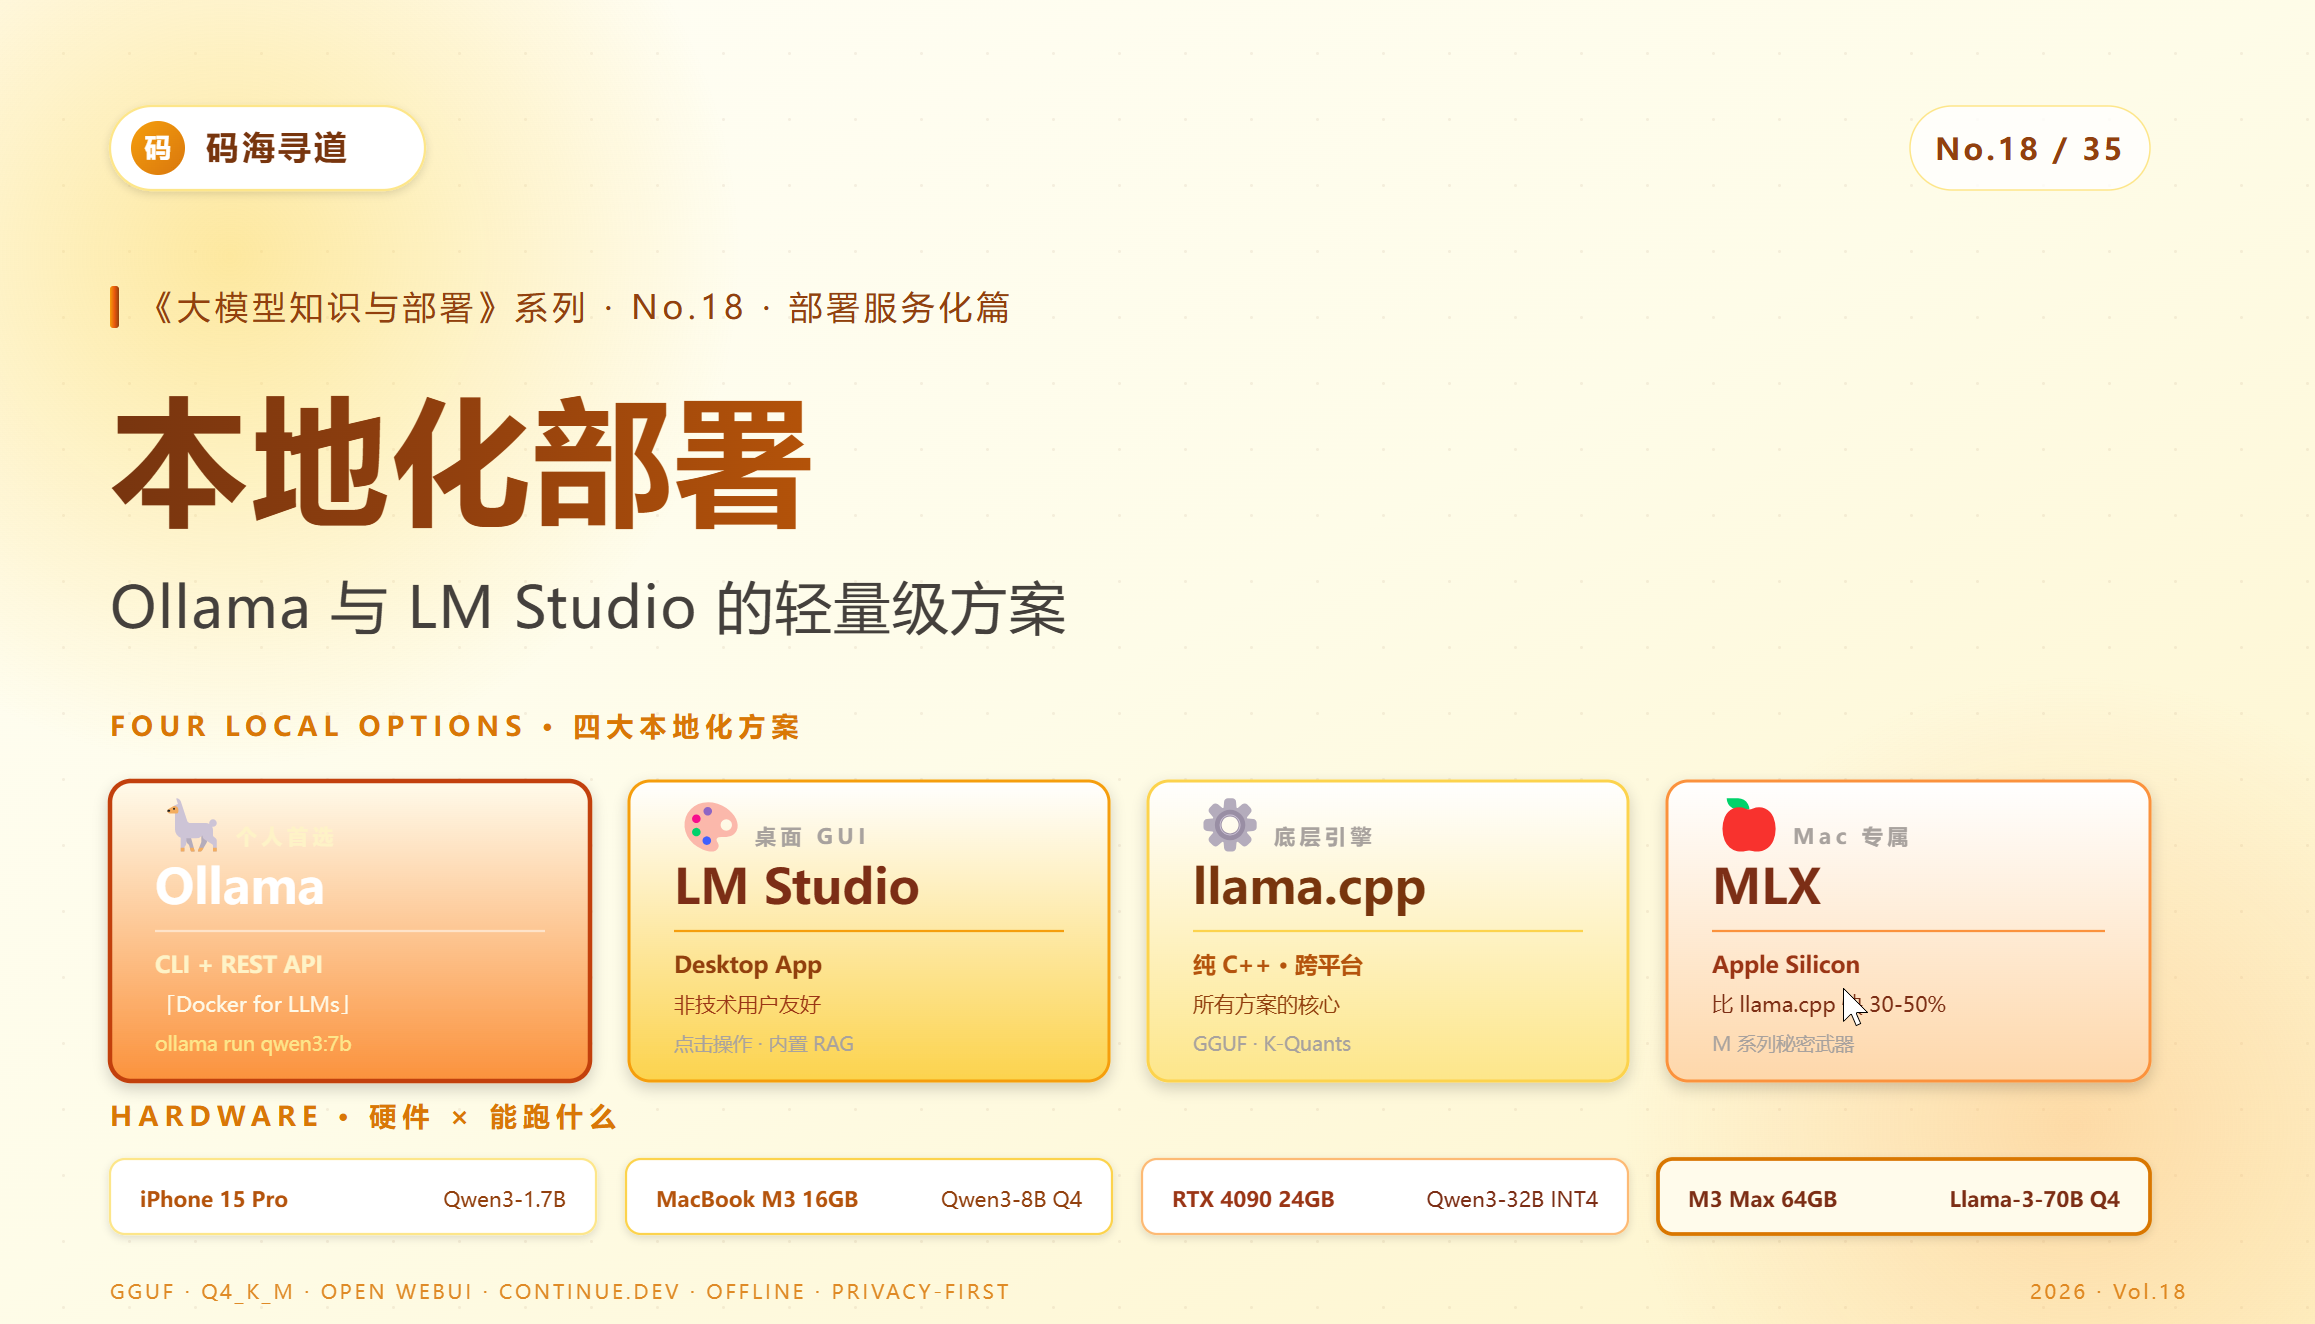The height and width of the screenshot is (1324, 2315).
Task: Select the CLI + REST API line
Action: click(x=239, y=964)
